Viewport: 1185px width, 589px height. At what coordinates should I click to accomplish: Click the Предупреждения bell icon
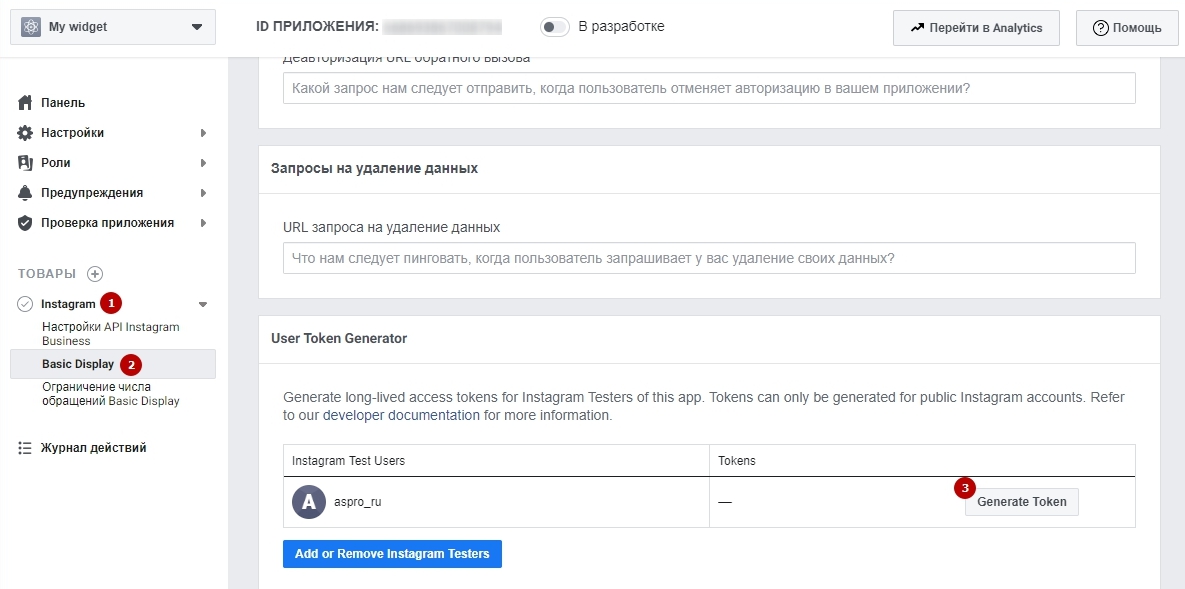[26, 193]
